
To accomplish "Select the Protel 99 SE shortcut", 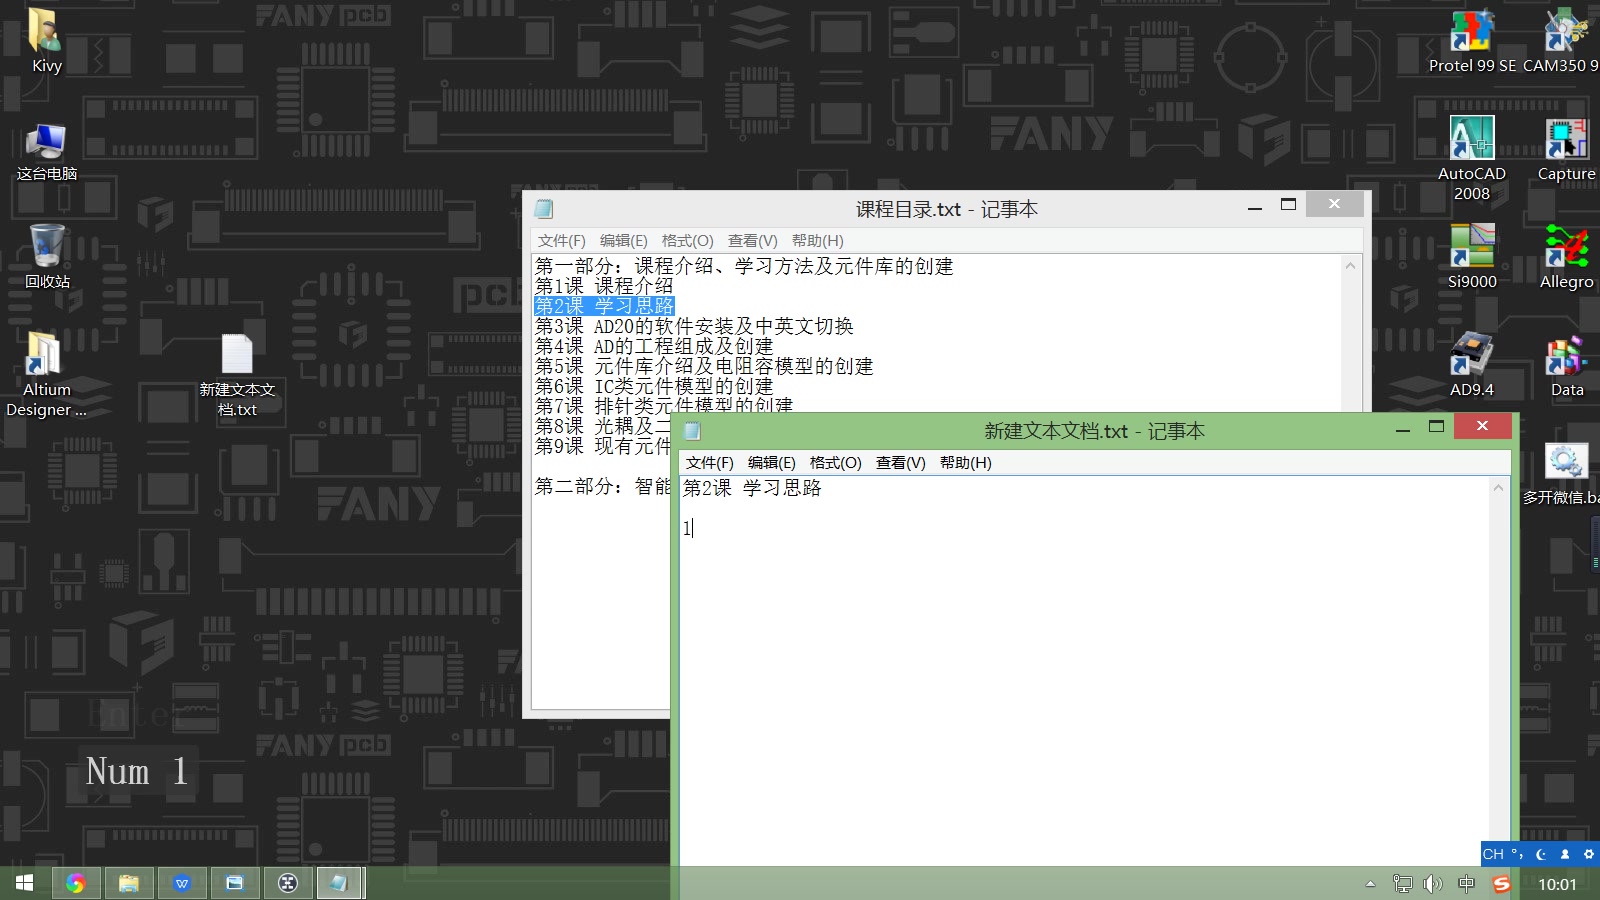I will coord(1472,42).
